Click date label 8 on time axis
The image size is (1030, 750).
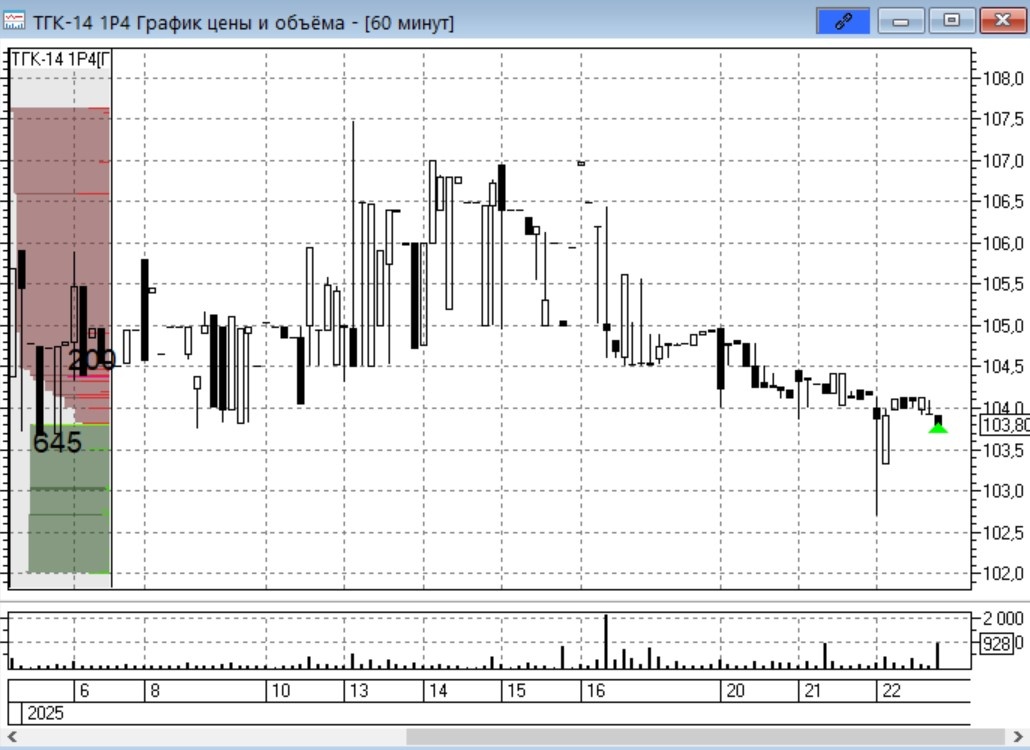[155, 691]
